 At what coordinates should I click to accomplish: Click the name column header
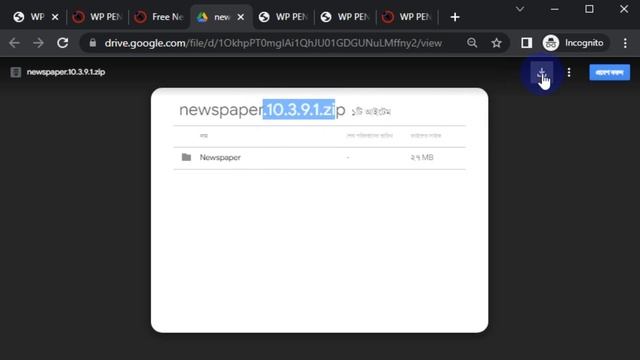[204, 136]
